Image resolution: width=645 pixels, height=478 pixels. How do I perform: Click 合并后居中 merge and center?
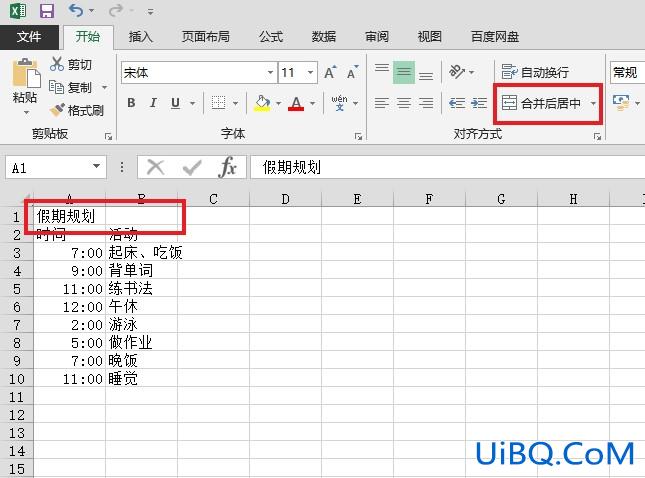(541, 103)
